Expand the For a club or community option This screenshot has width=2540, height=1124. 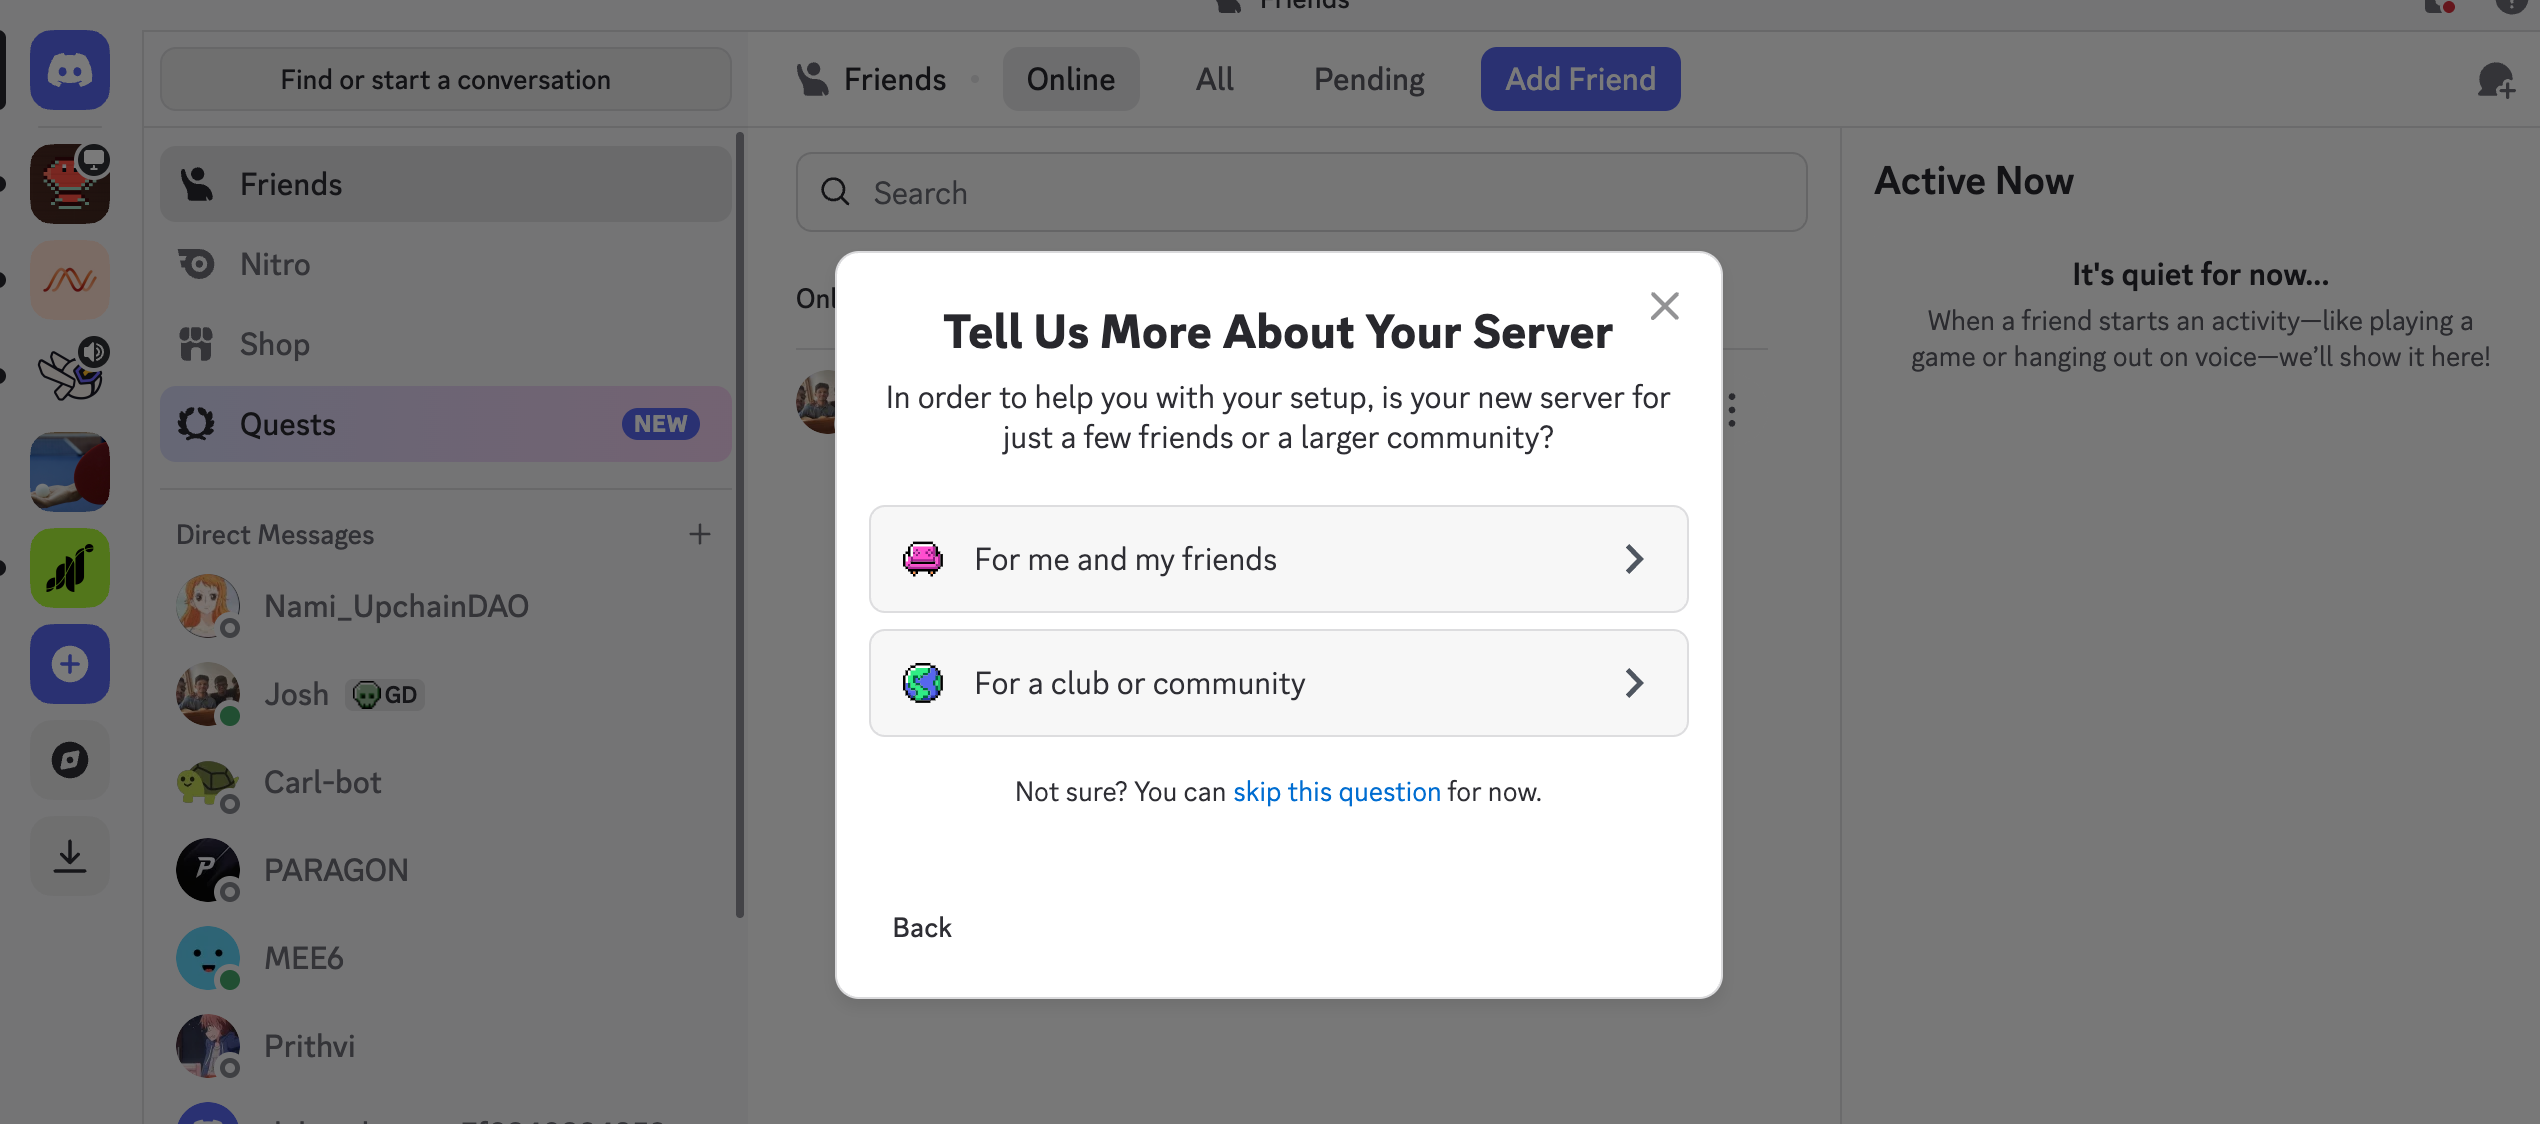(1278, 683)
